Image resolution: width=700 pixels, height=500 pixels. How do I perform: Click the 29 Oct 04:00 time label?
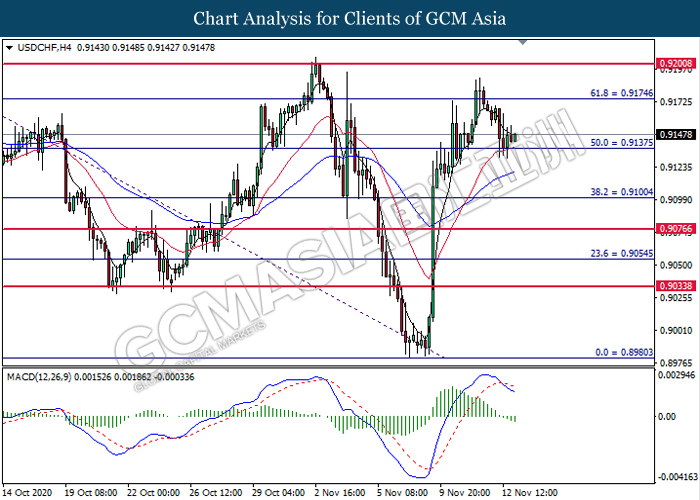click(278, 493)
